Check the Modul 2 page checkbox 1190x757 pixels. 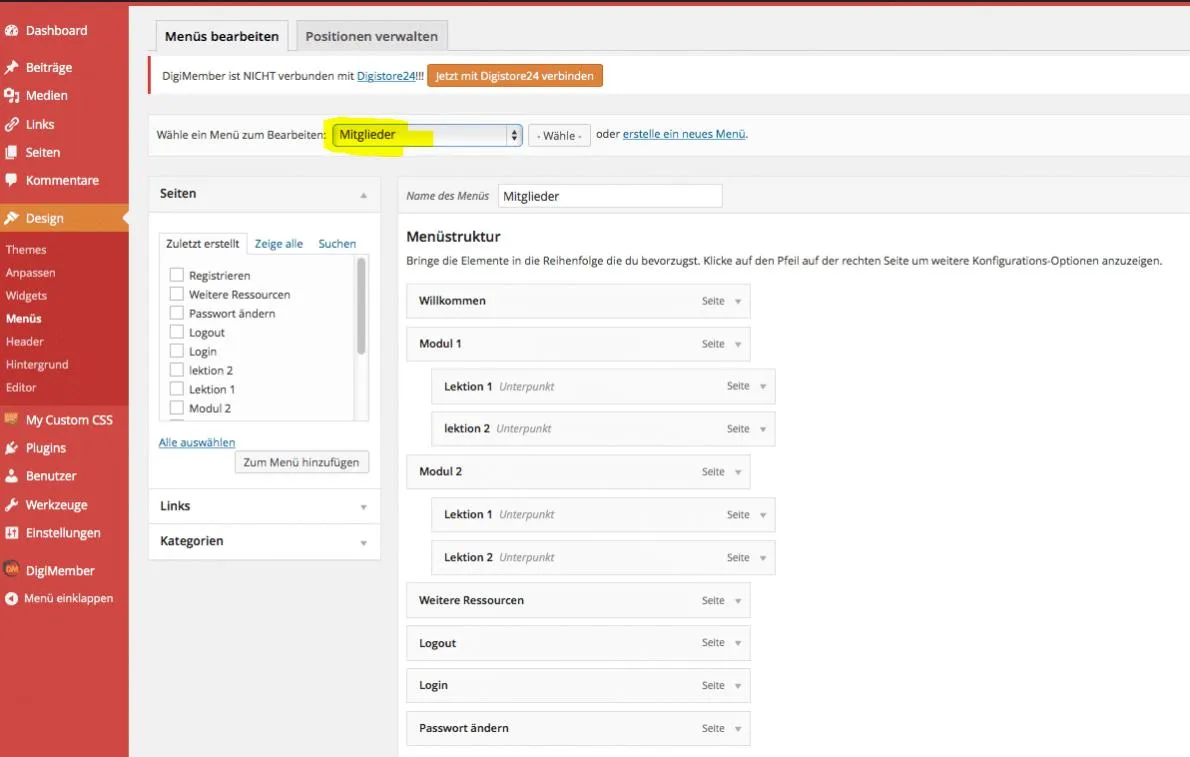tap(177, 408)
